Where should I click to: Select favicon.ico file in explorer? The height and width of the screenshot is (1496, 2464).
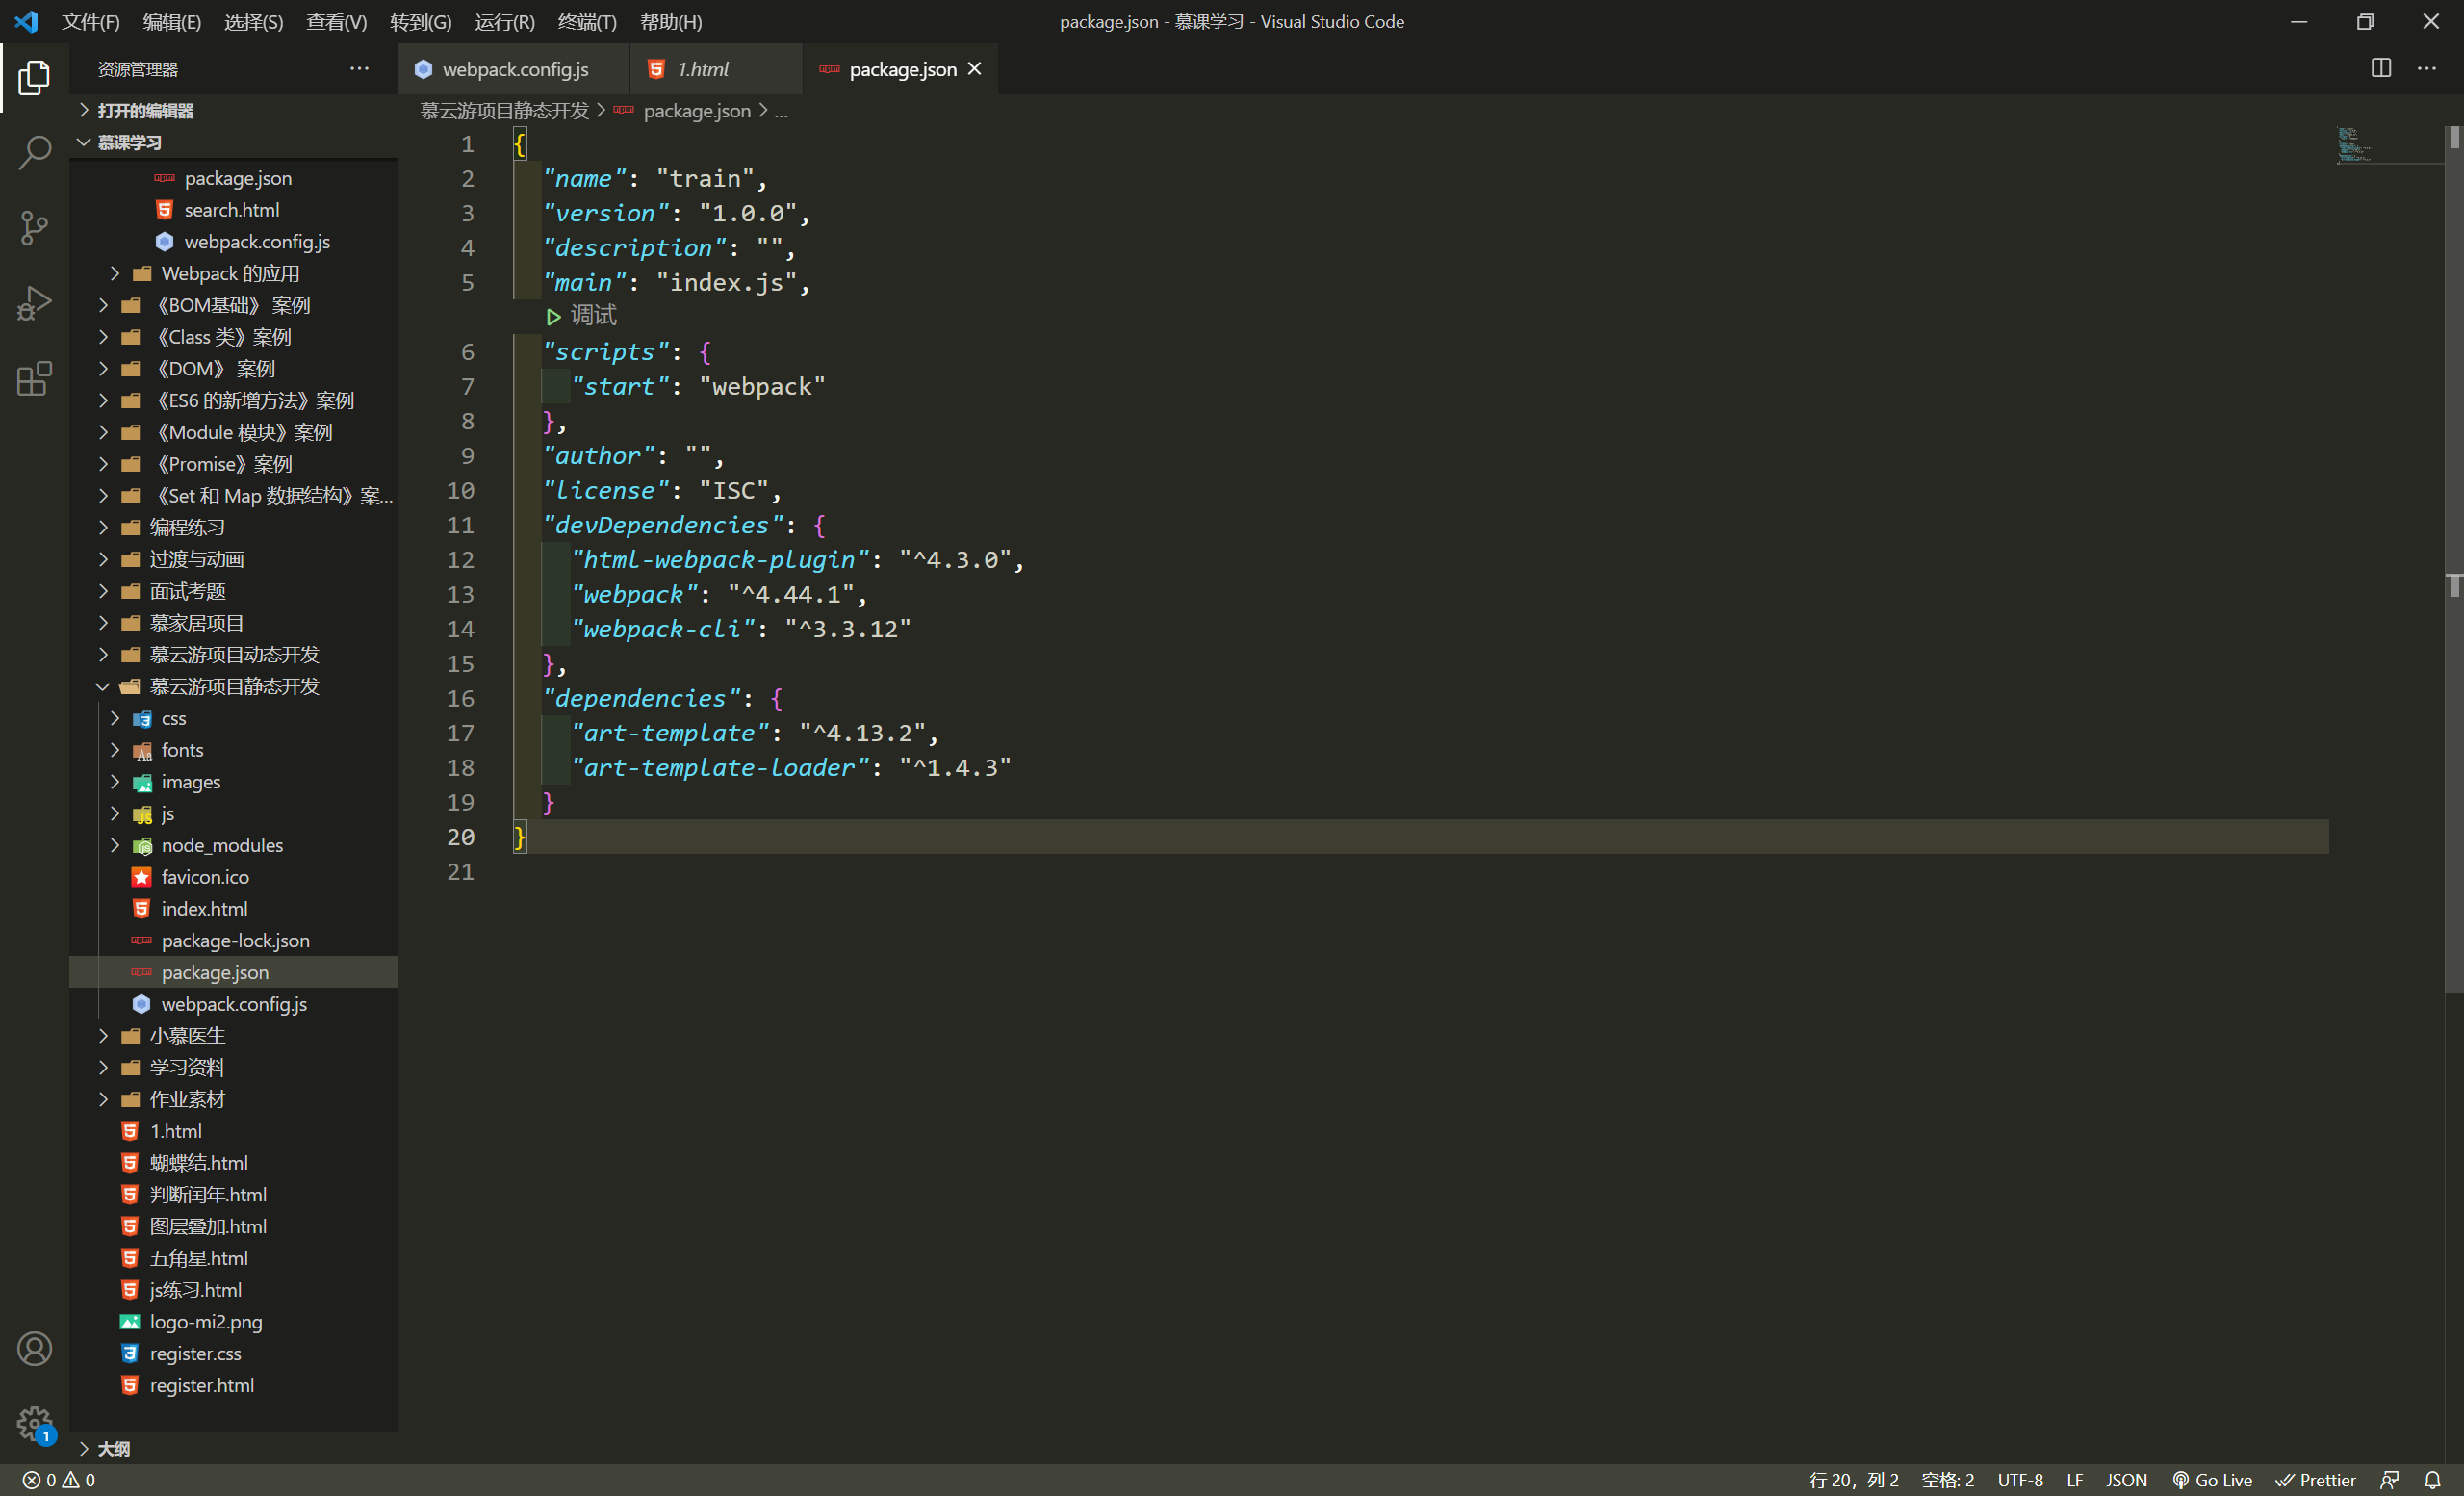point(204,876)
